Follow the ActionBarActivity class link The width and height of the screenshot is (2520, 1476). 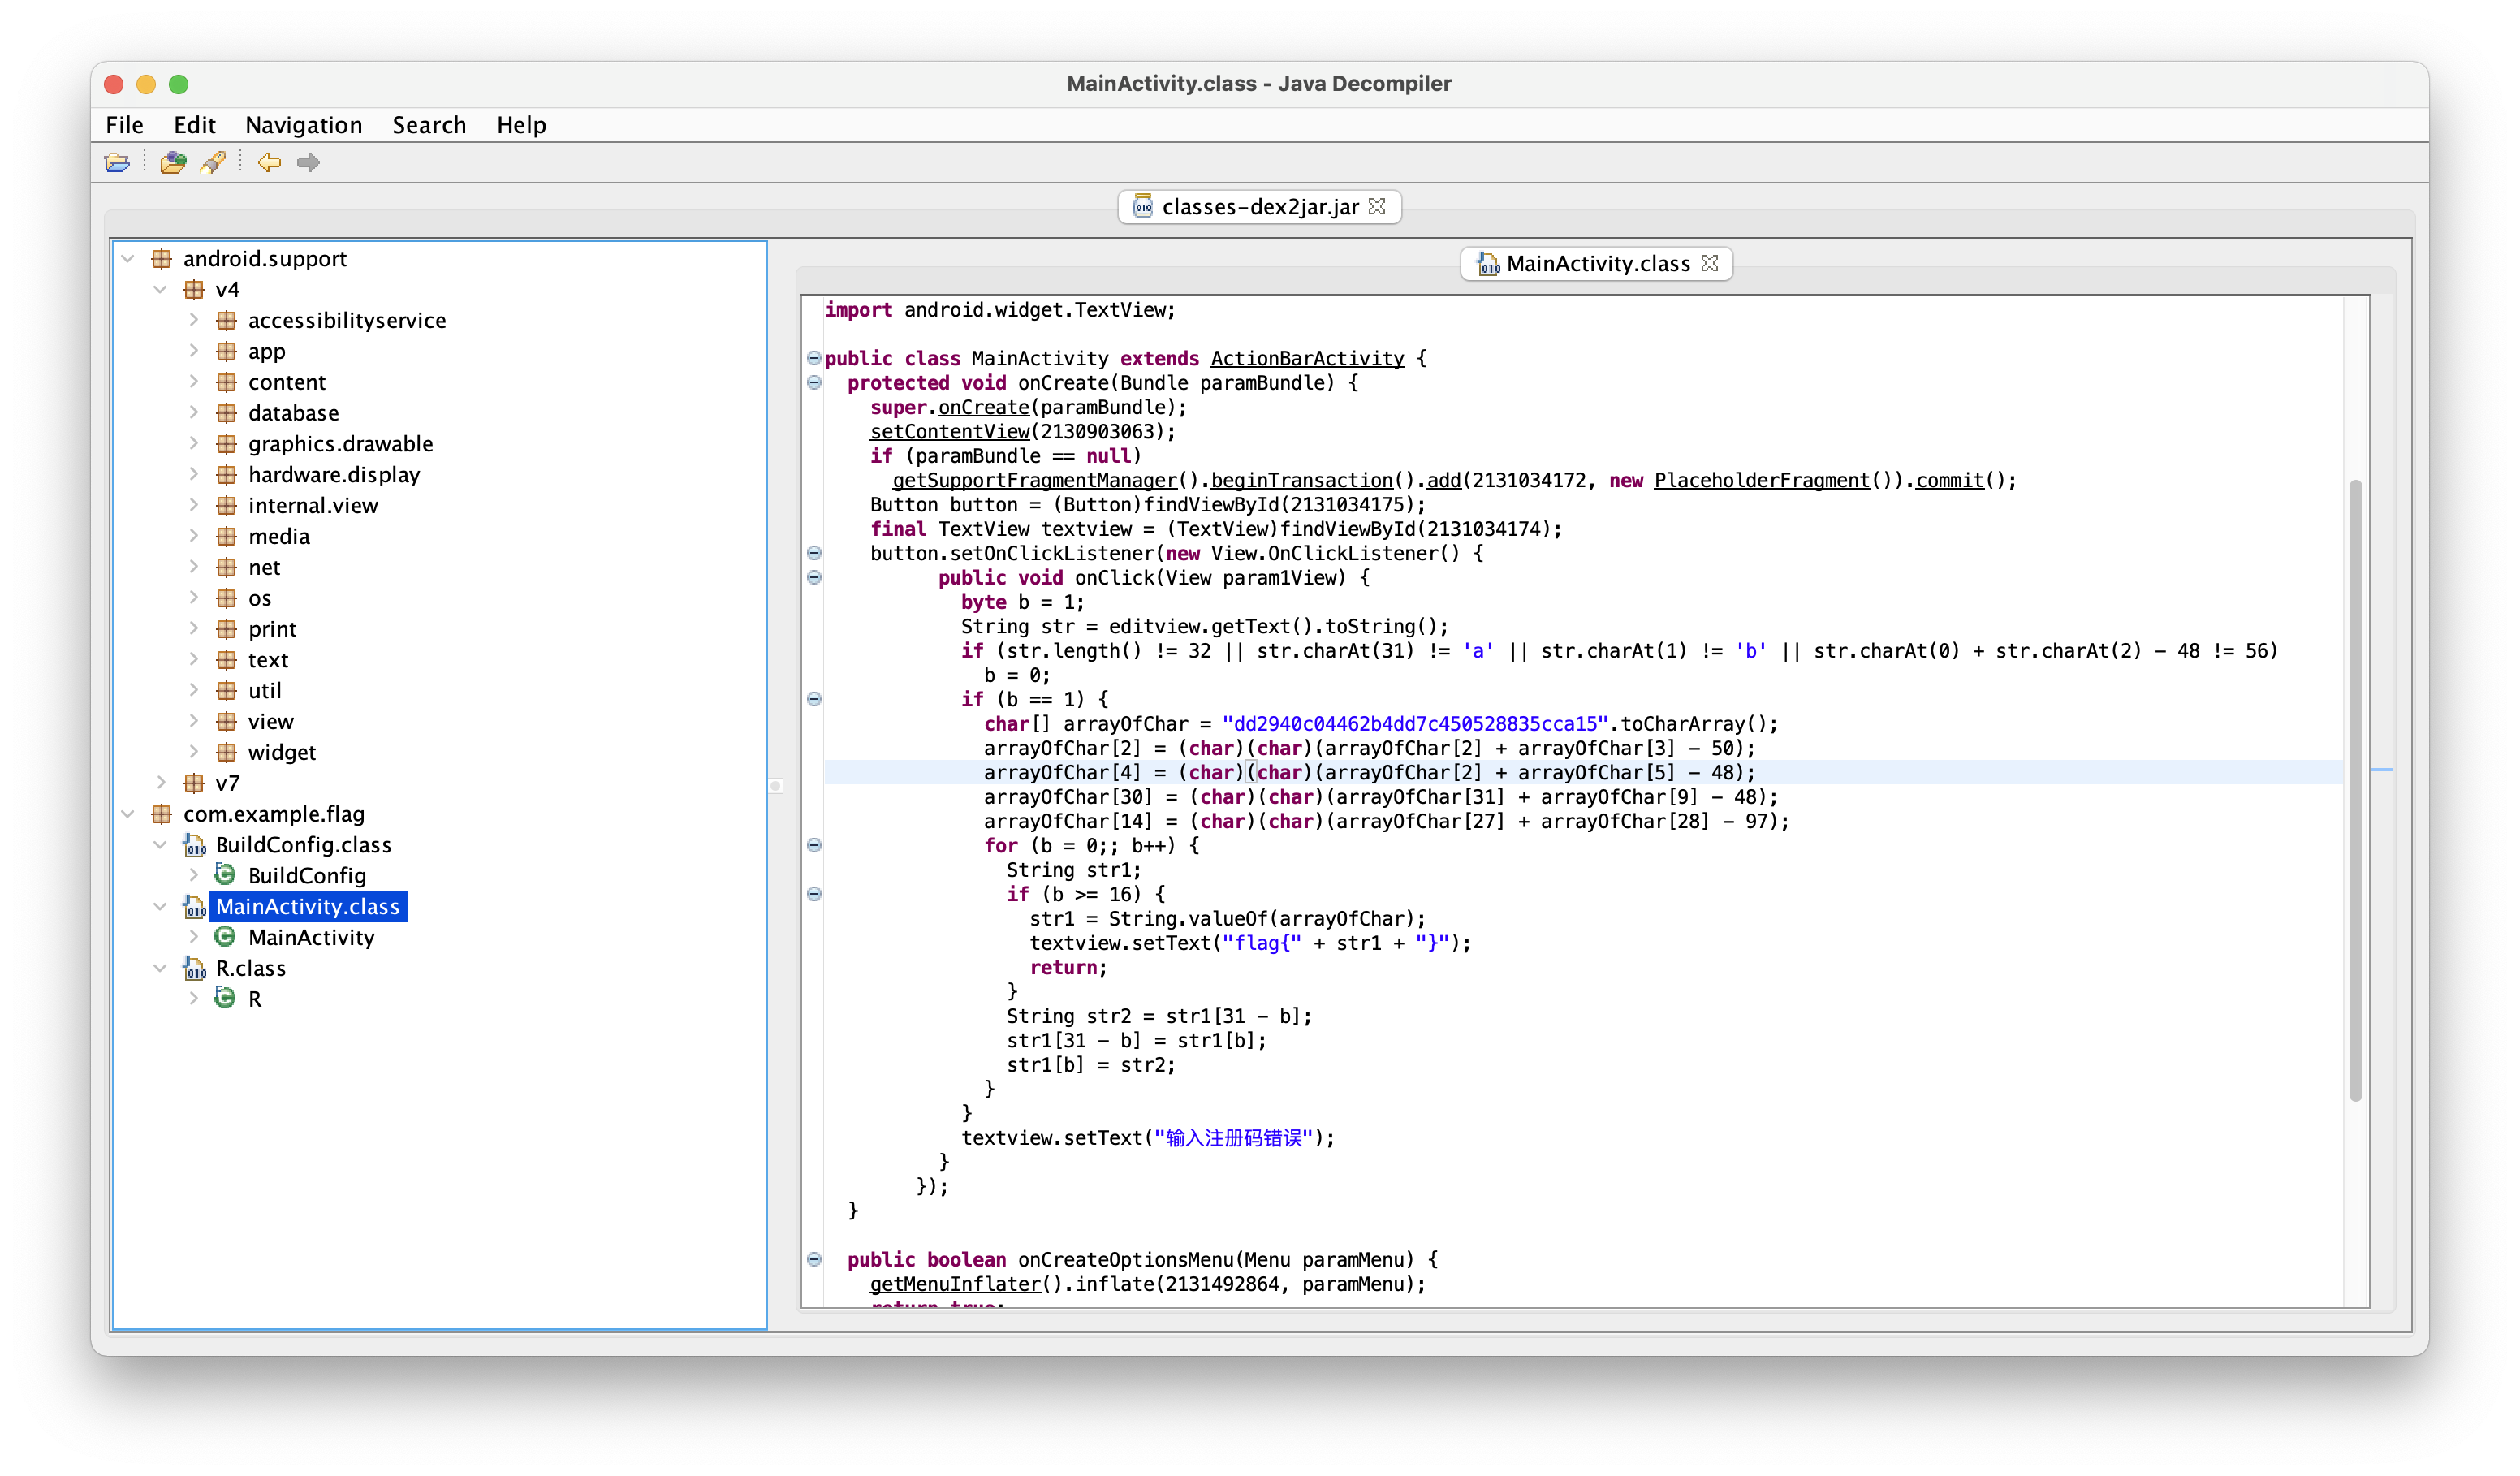pyautogui.click(x=1307, y=358)
